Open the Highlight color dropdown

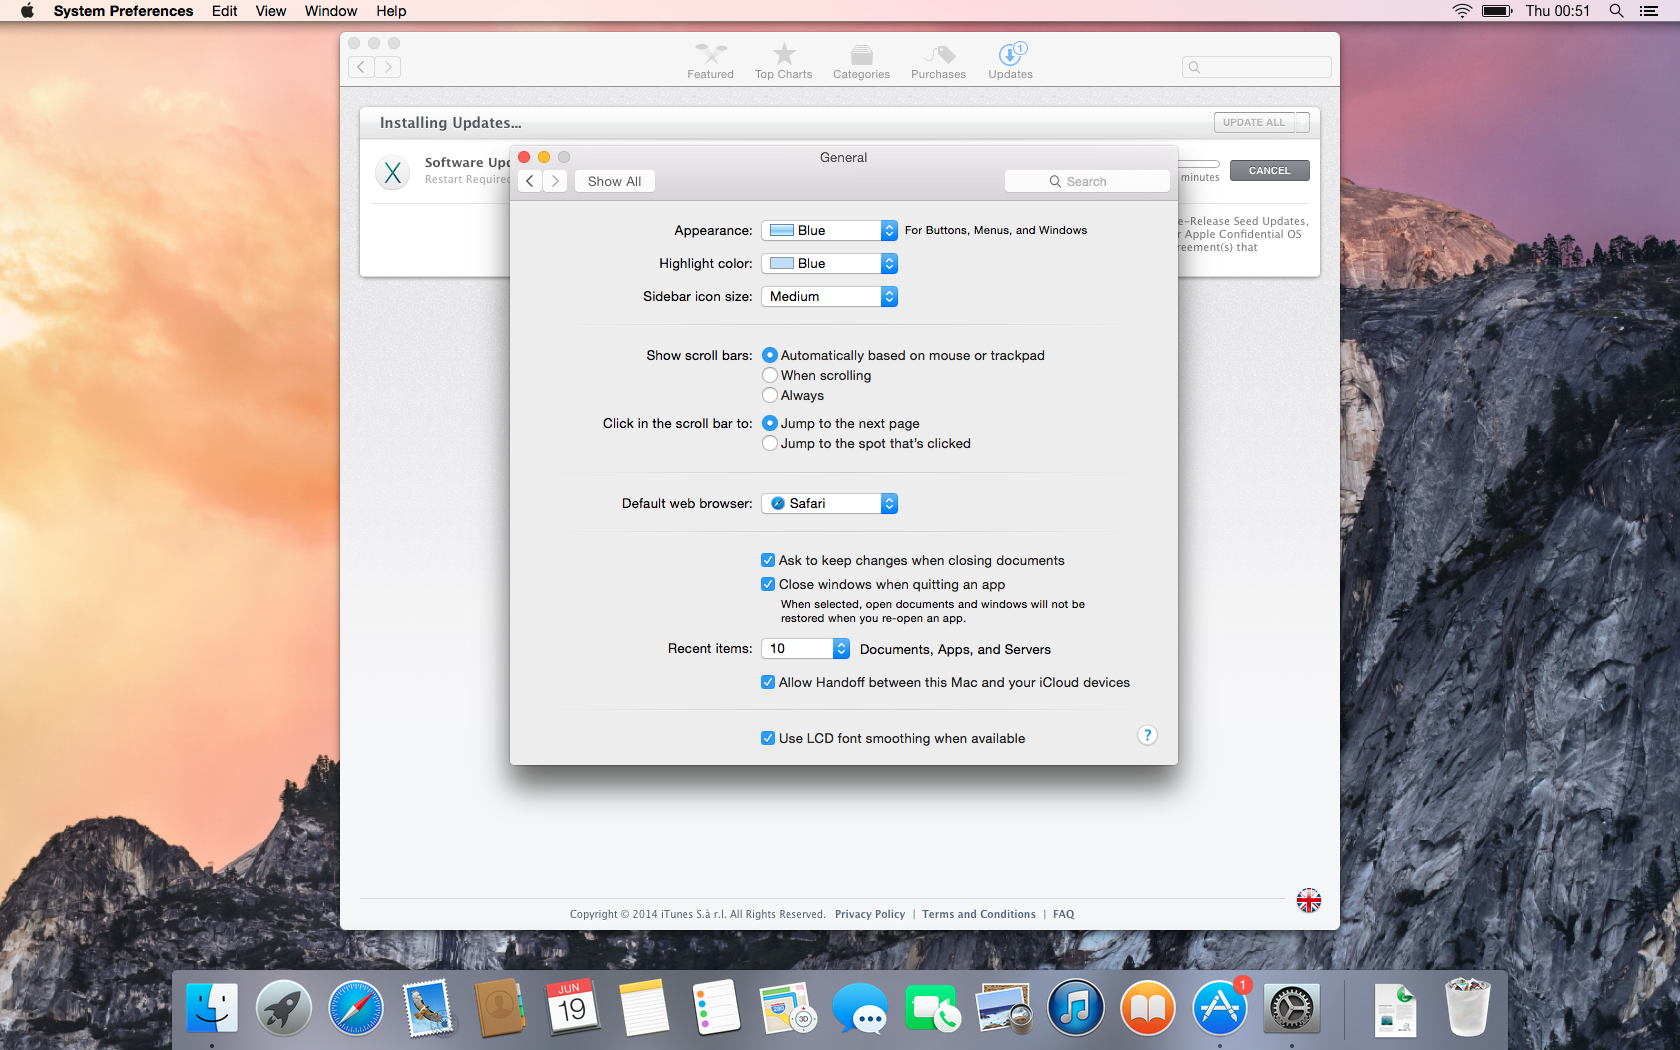point(829,263)
